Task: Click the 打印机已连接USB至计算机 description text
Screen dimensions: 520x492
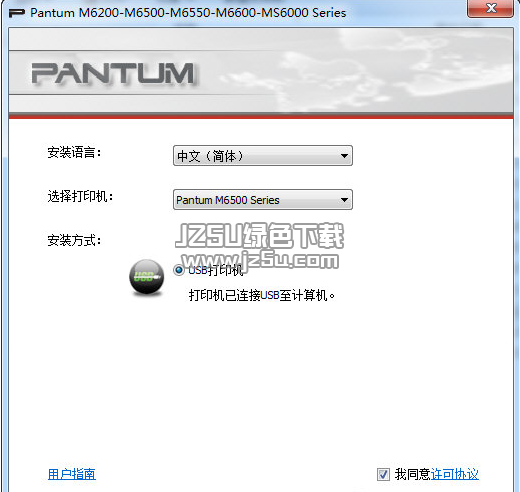Action: tap(262, 295)
